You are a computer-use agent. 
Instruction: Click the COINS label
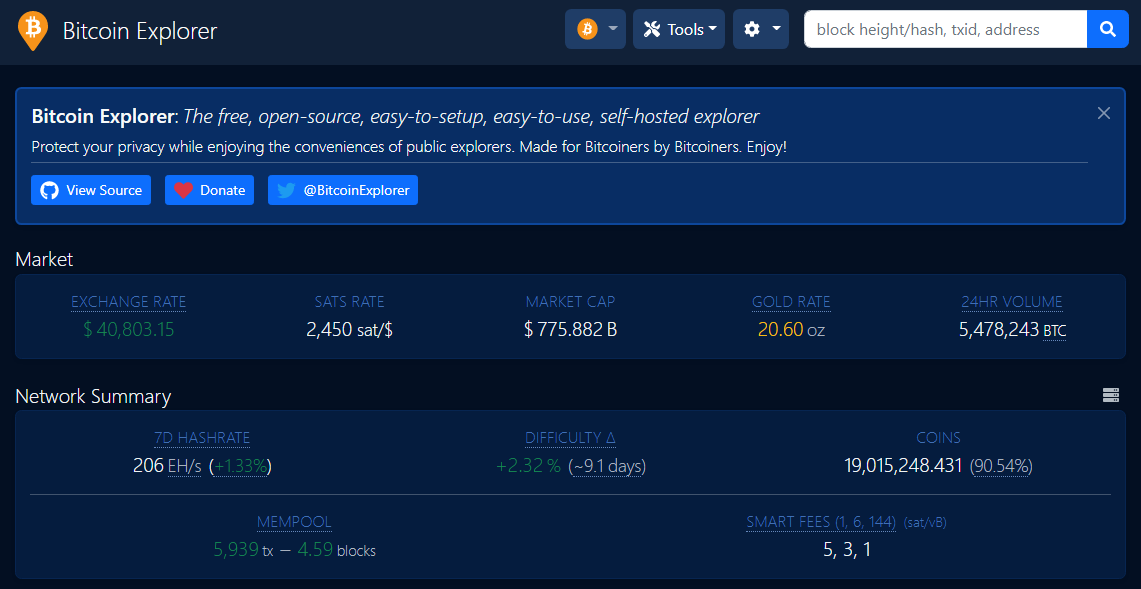(939, 438)
